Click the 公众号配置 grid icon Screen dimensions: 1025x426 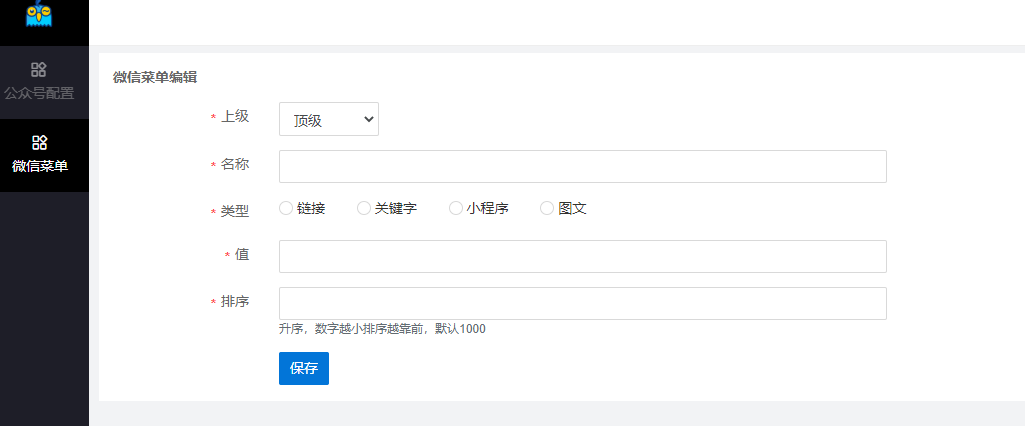tap(39, 69)
